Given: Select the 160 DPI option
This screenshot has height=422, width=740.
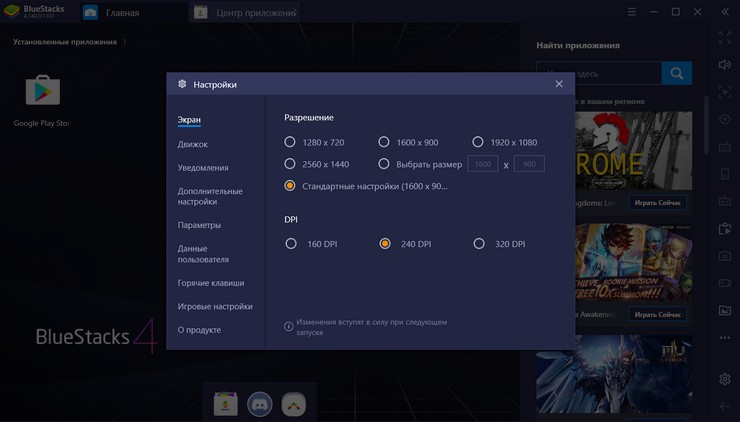Looking at the screenshot, I should point(290,244).
